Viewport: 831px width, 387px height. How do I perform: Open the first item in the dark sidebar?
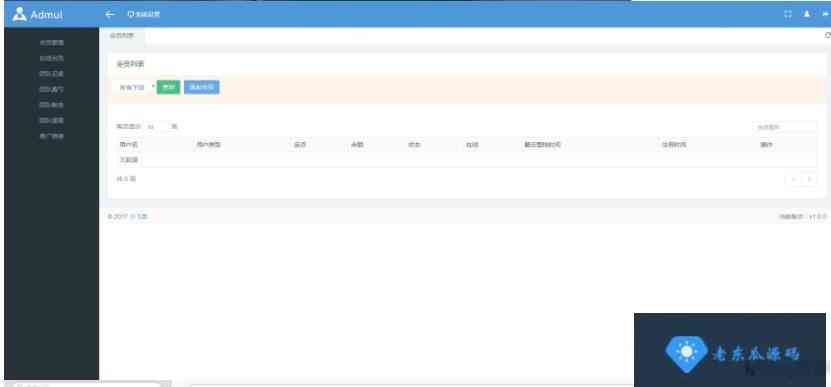pyautogui.click(x=51, y=42)
